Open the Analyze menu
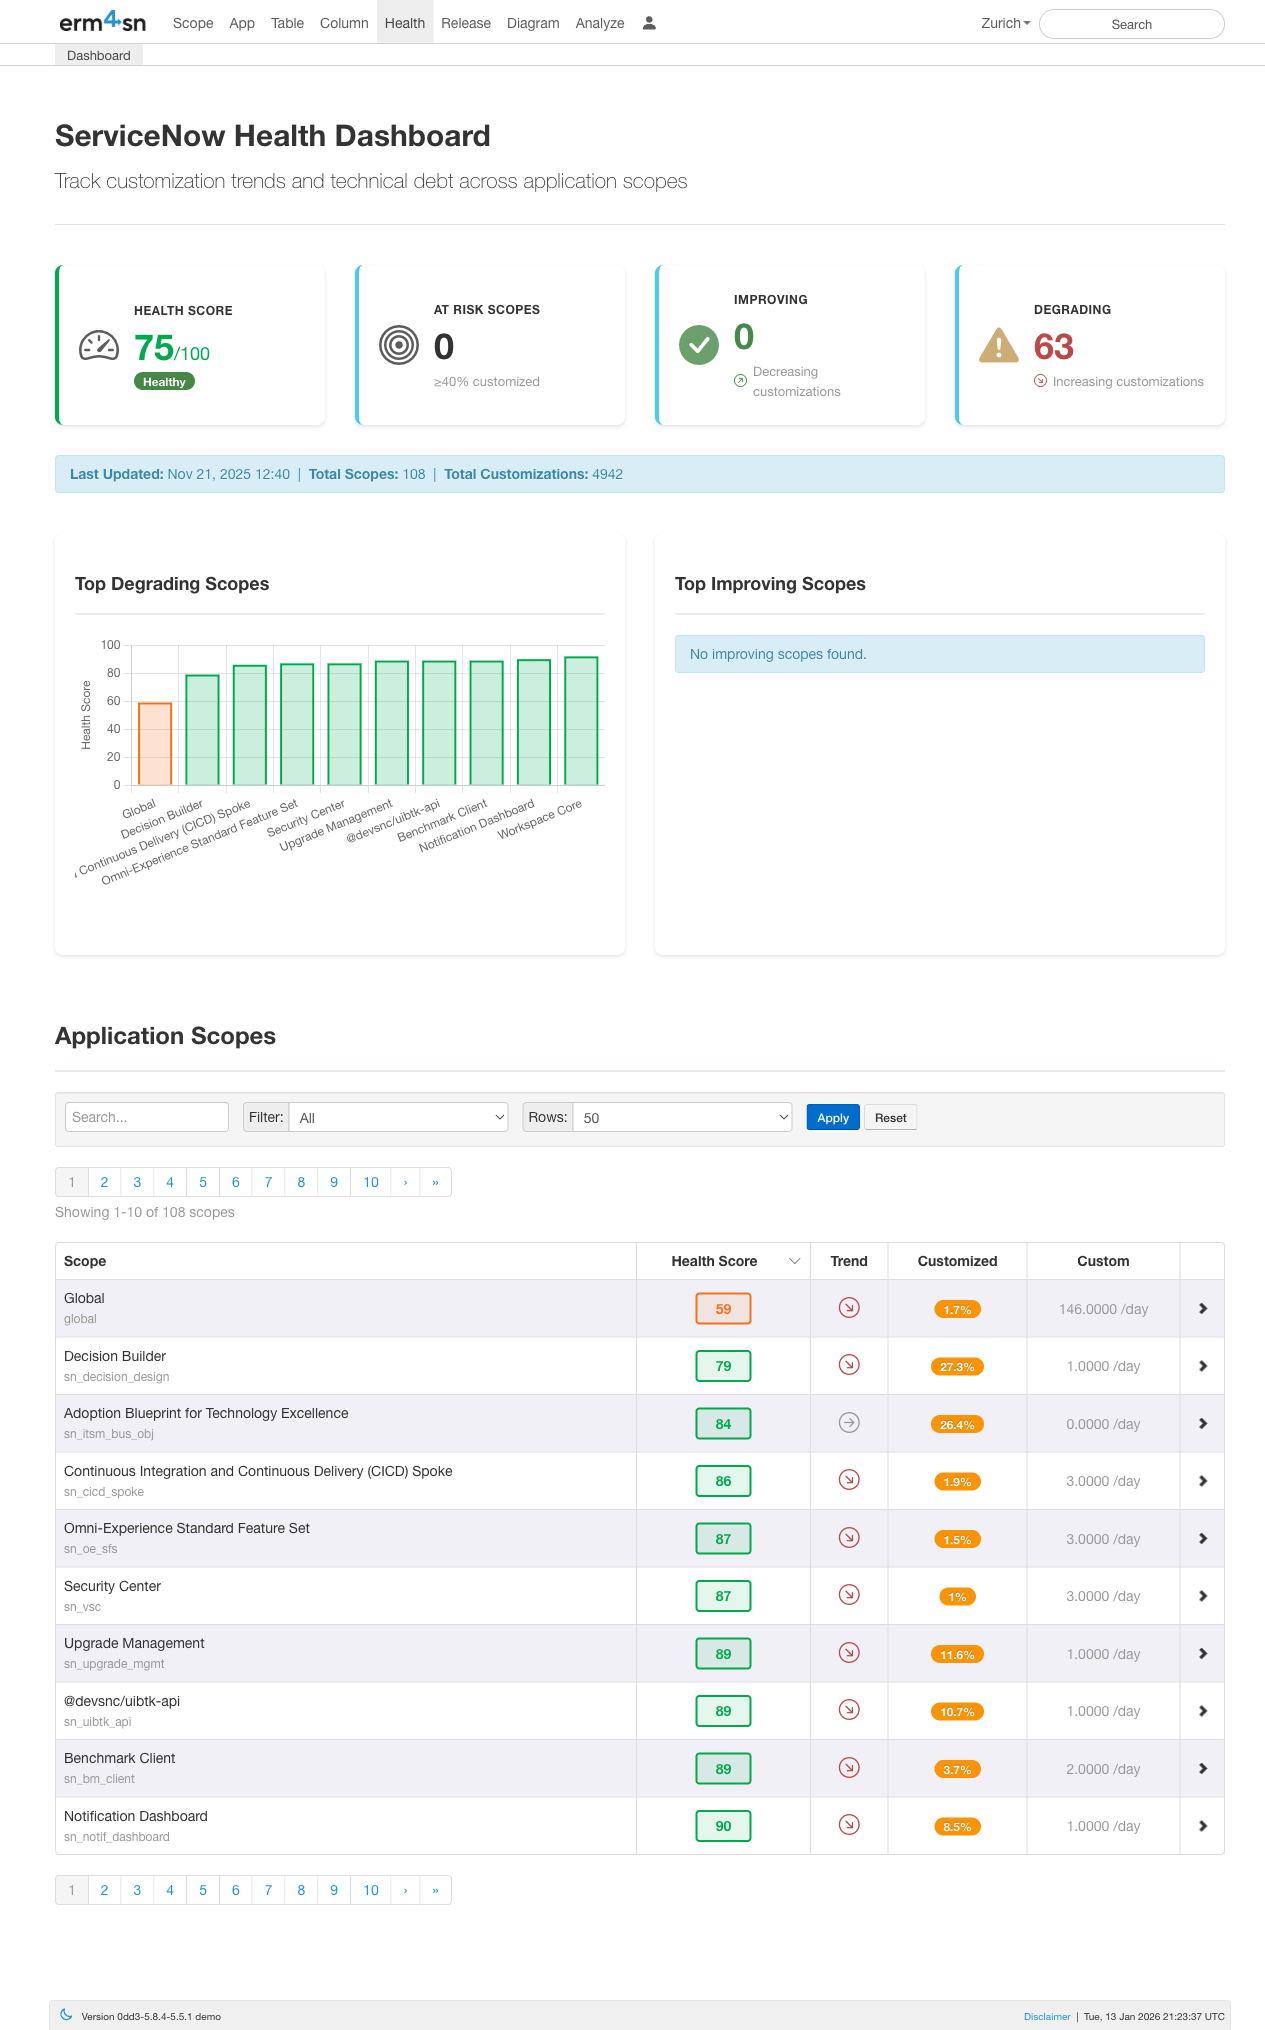 pyautogui.click(x=600, y=23)
